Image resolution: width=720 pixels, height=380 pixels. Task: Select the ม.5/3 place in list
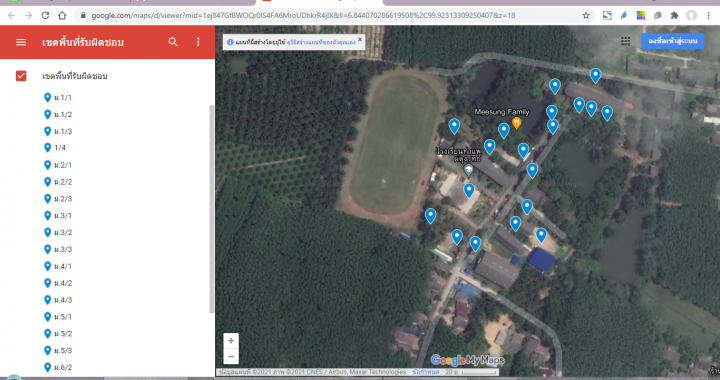(63, 350)
